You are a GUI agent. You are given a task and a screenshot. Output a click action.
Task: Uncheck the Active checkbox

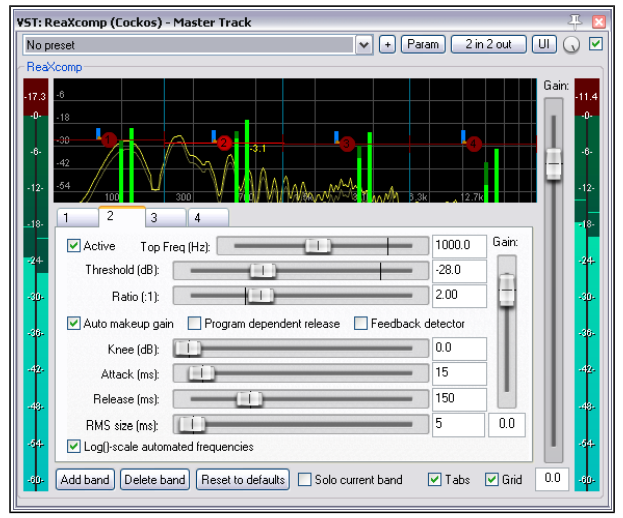[x=73, y=246]
